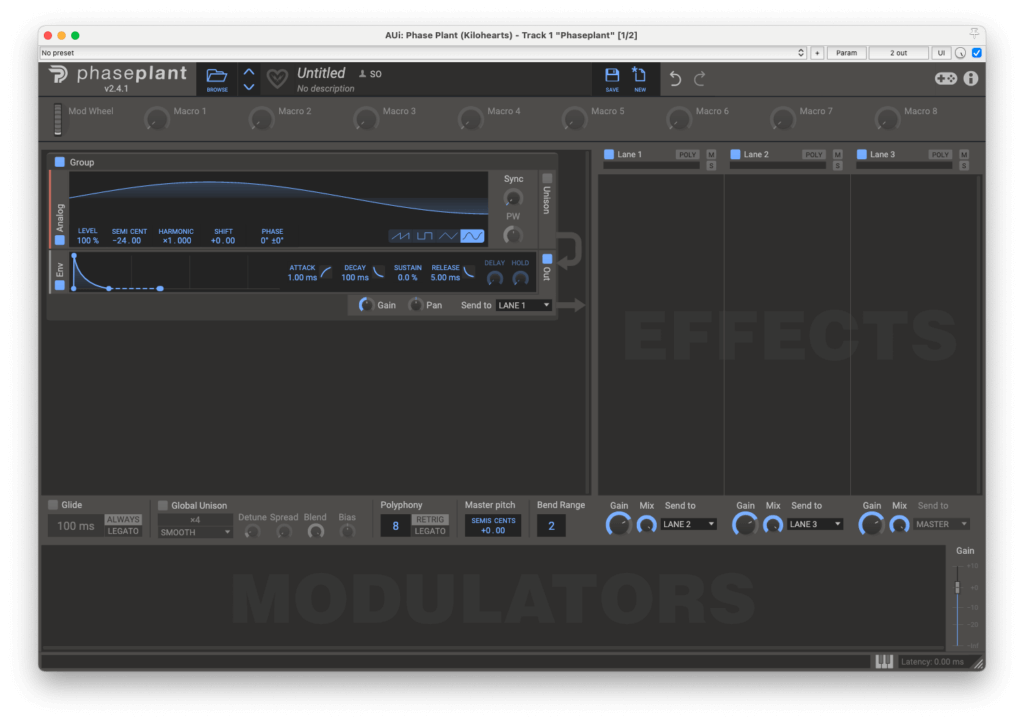Open Lane 2 'Send to' LANE 3 dropdown
This screenshot has height=722, width=1024.
coord(815,524)
